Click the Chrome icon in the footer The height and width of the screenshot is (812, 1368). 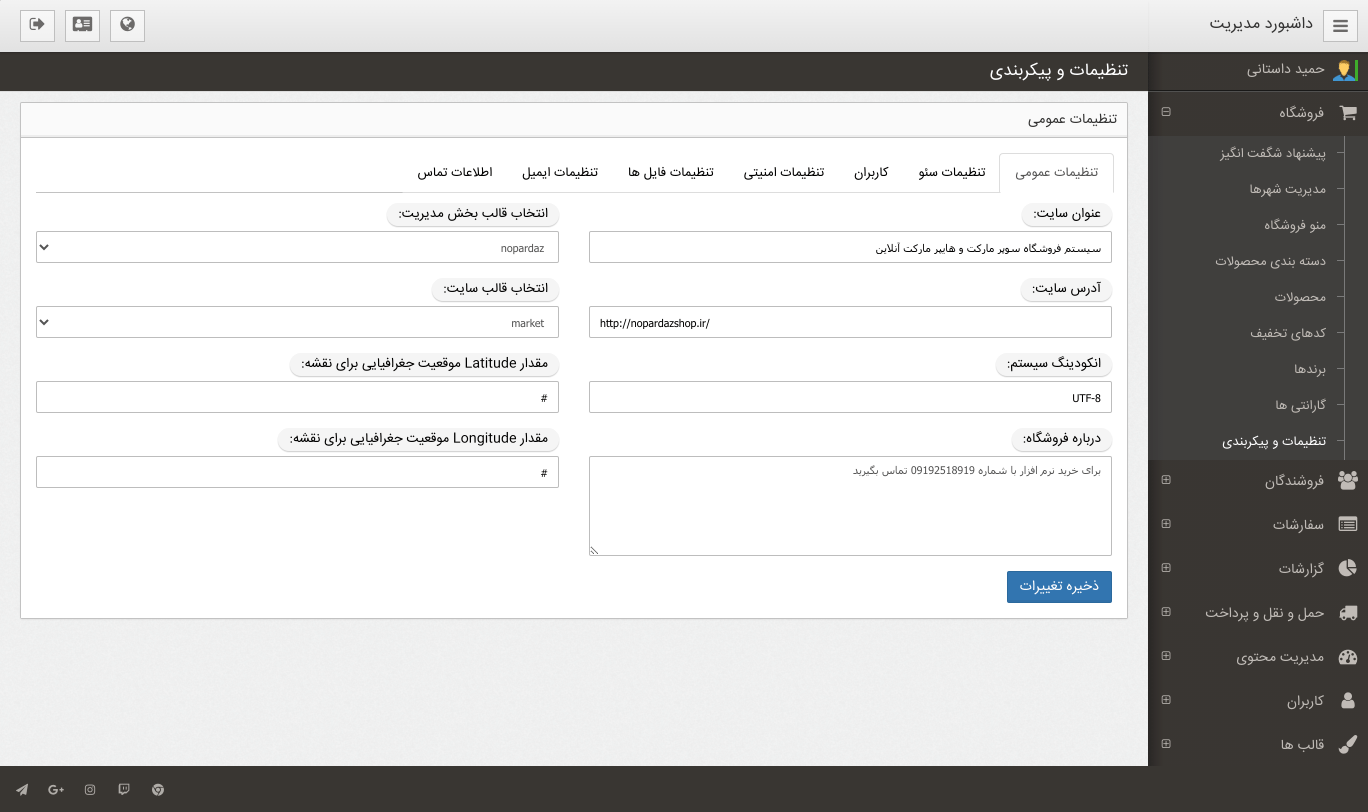pyautogui.click(x=158, y=790)
